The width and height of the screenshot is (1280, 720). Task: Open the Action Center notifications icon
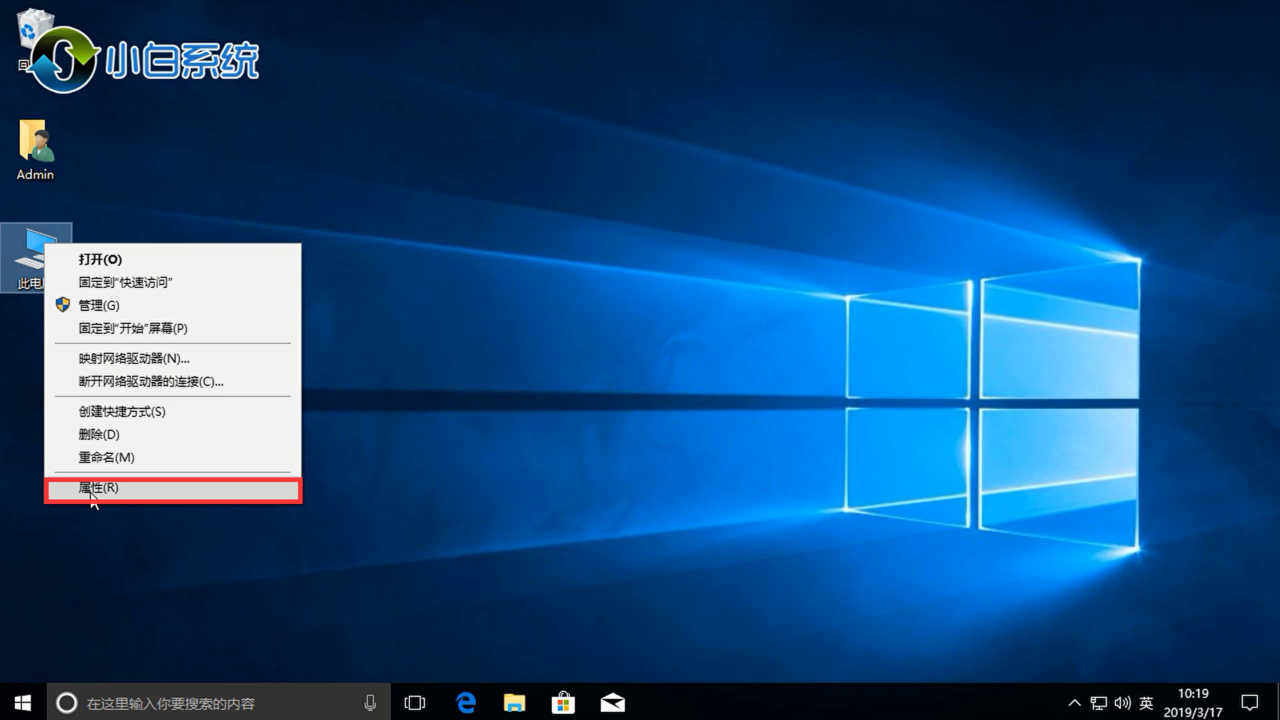coord(1249,703)
